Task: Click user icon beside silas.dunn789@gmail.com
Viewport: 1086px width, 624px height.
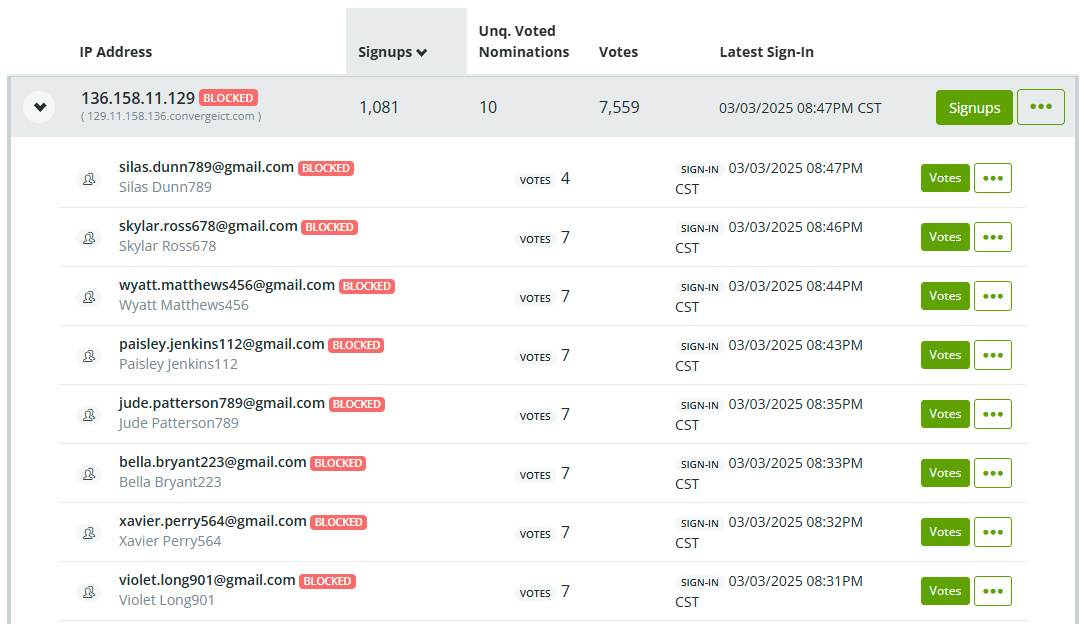Action: coord(89,179)
